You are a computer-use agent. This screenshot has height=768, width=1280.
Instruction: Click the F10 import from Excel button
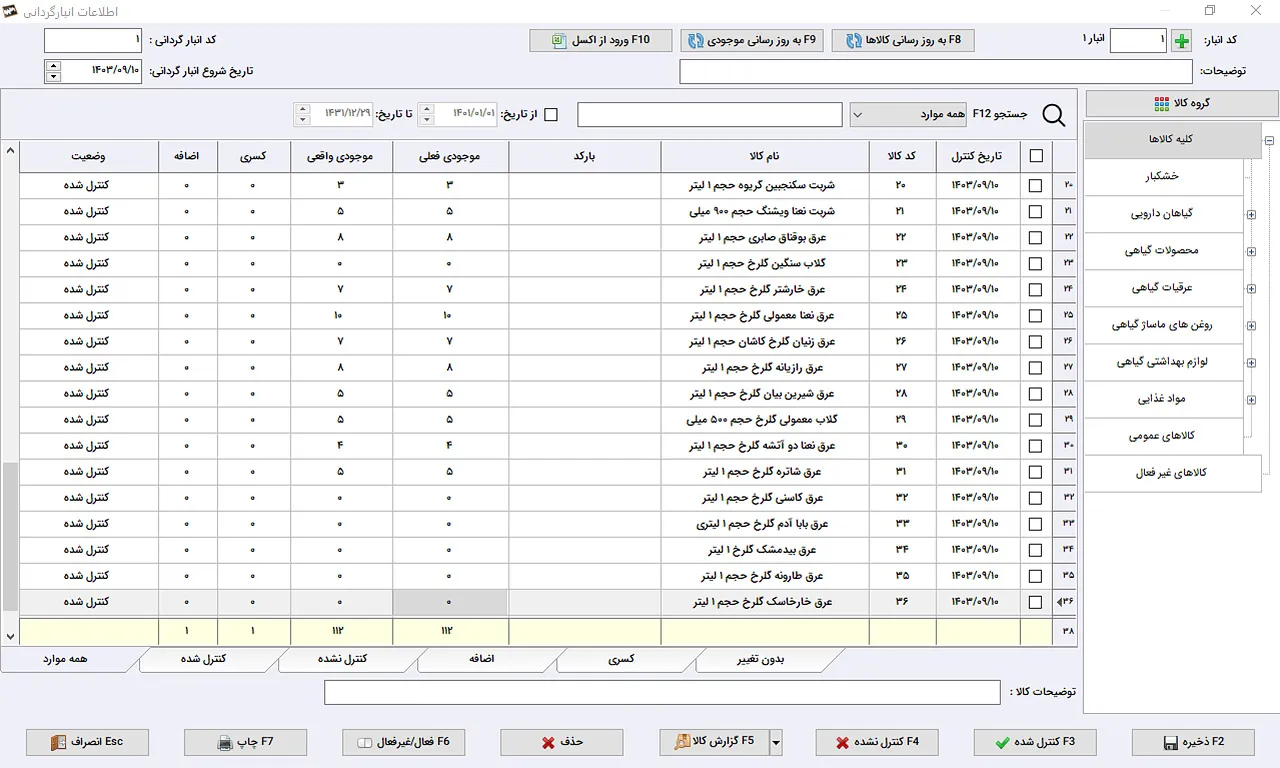(601, 41)
